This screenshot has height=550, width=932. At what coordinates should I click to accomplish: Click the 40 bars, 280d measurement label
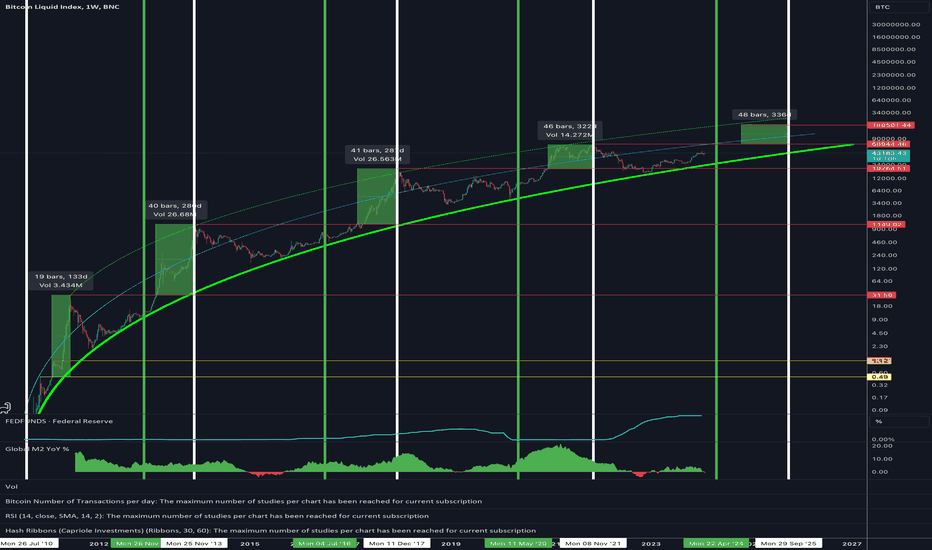click(x=174, y=210)
